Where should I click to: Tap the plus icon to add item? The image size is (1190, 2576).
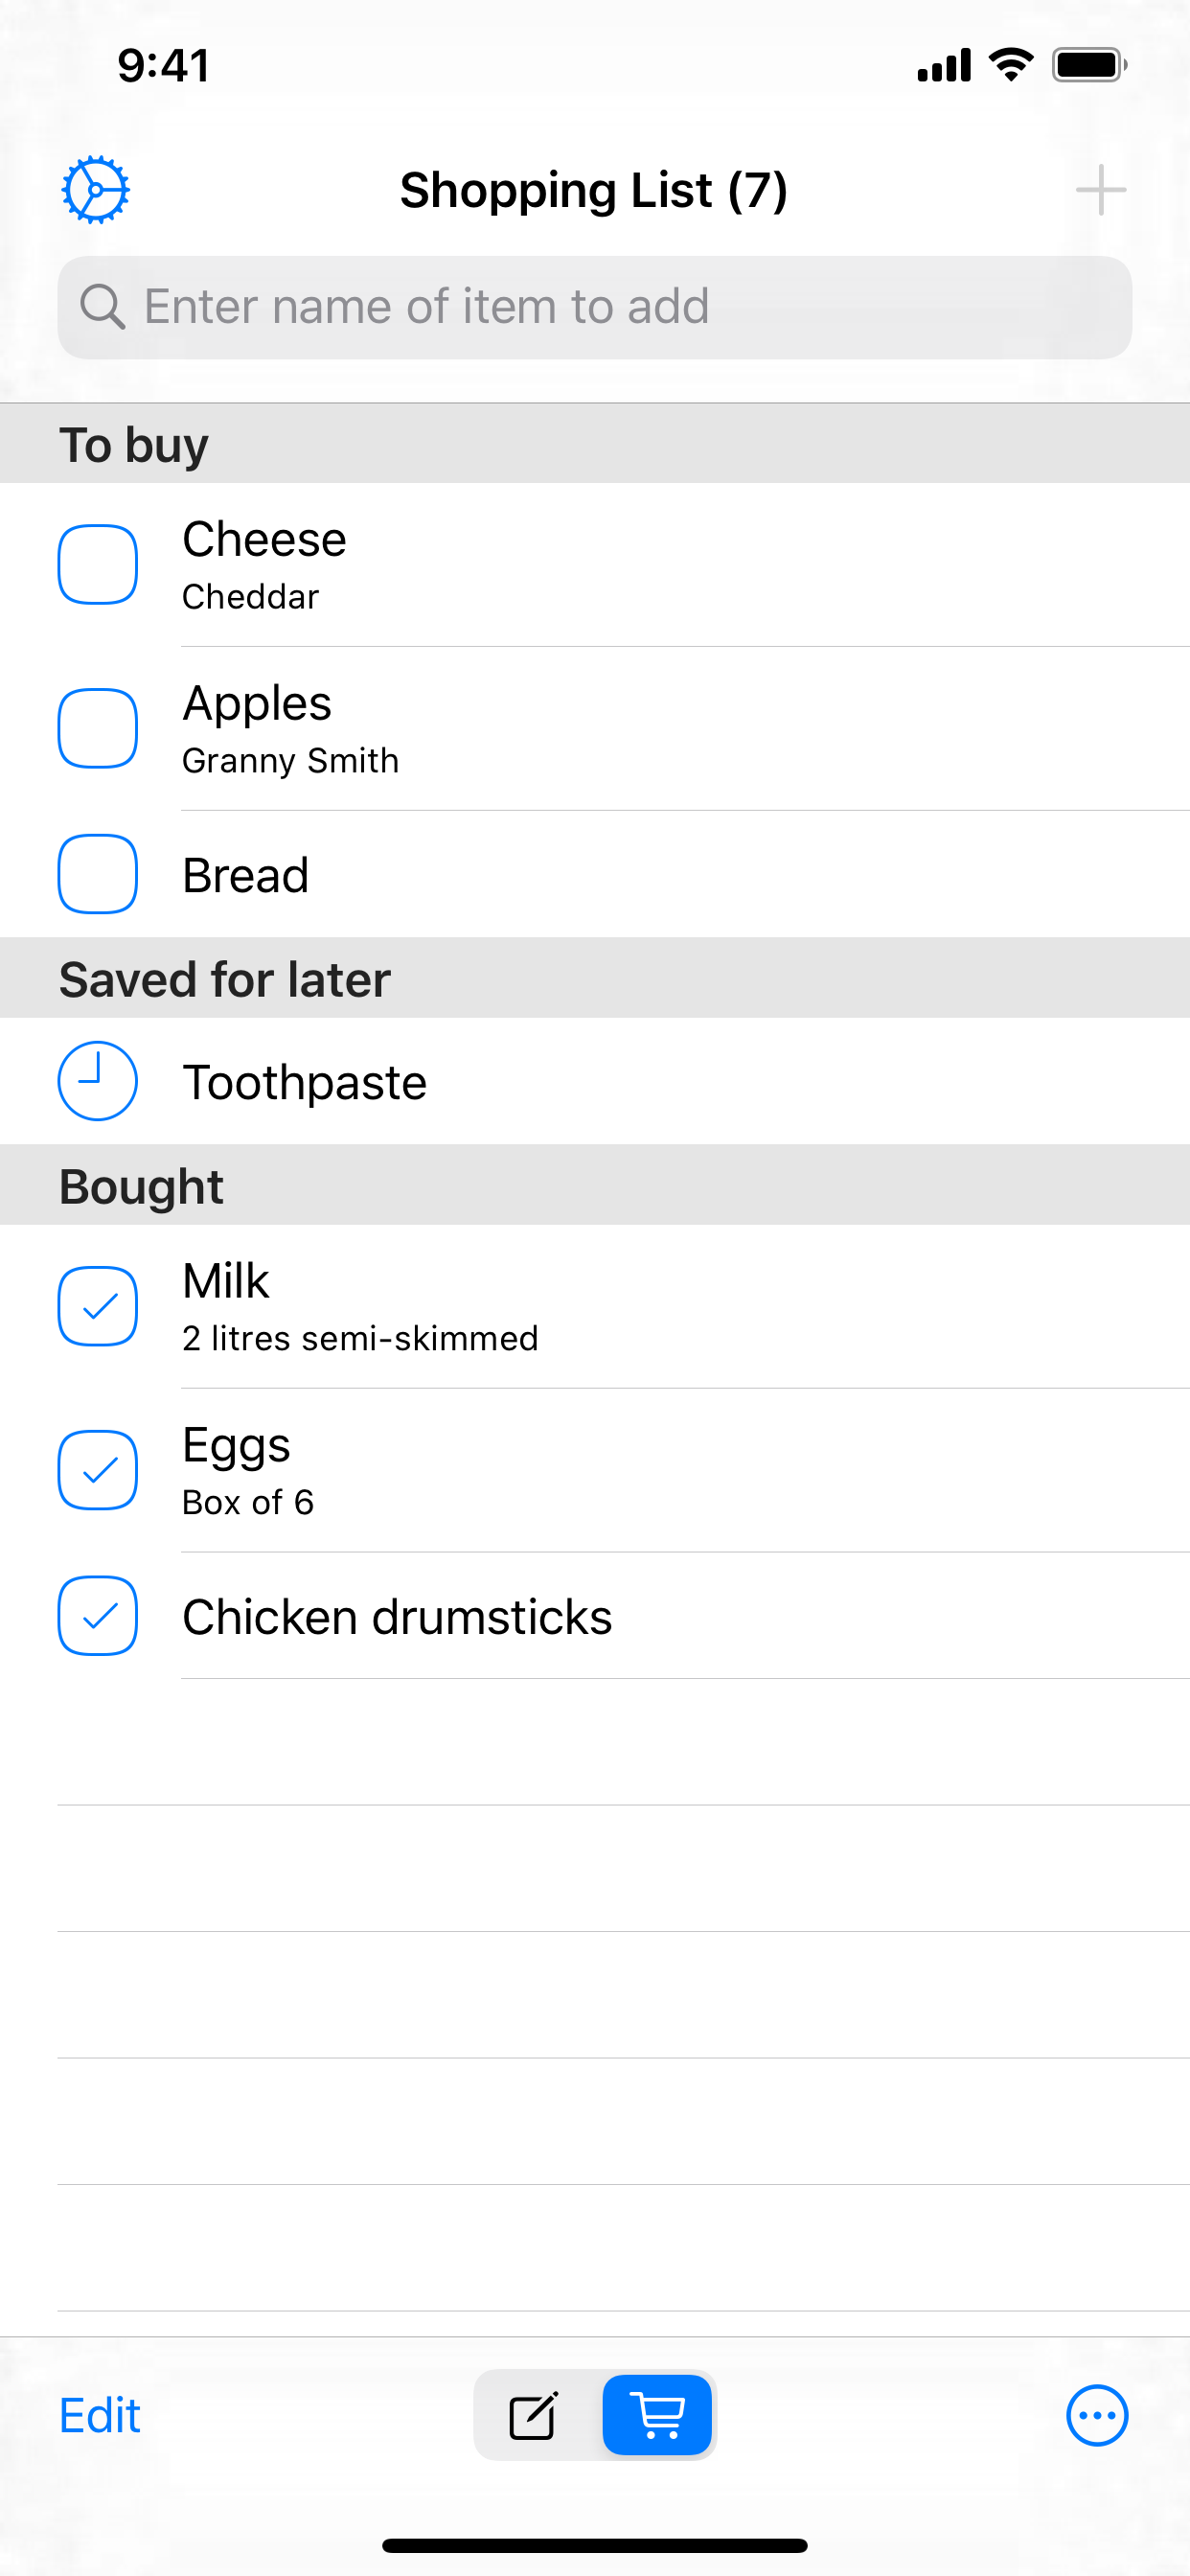click(1100, 189)
